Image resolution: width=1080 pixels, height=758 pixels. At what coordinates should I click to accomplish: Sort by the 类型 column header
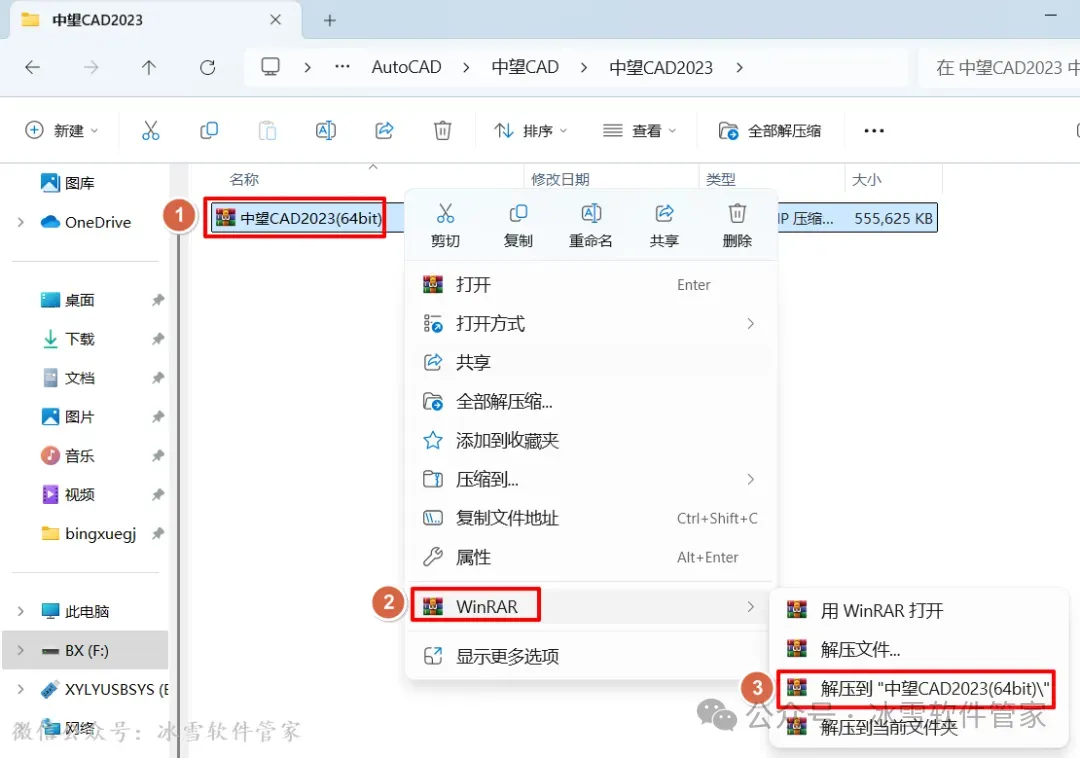tap(720, 179)
